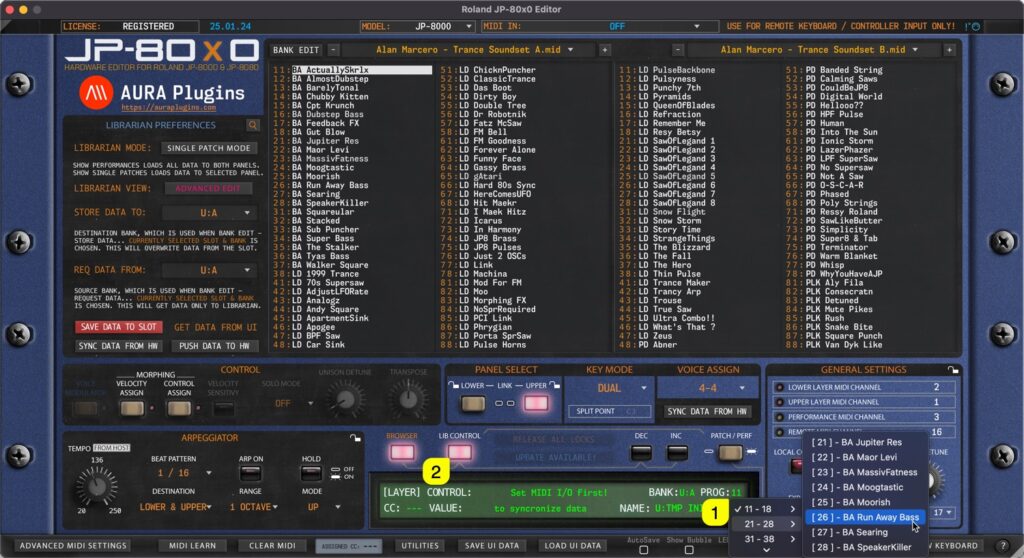Open arpeggiator Destination Lower & Upper dropdown
Viewport: 1024px width, 558px height.
pos(174,507)
